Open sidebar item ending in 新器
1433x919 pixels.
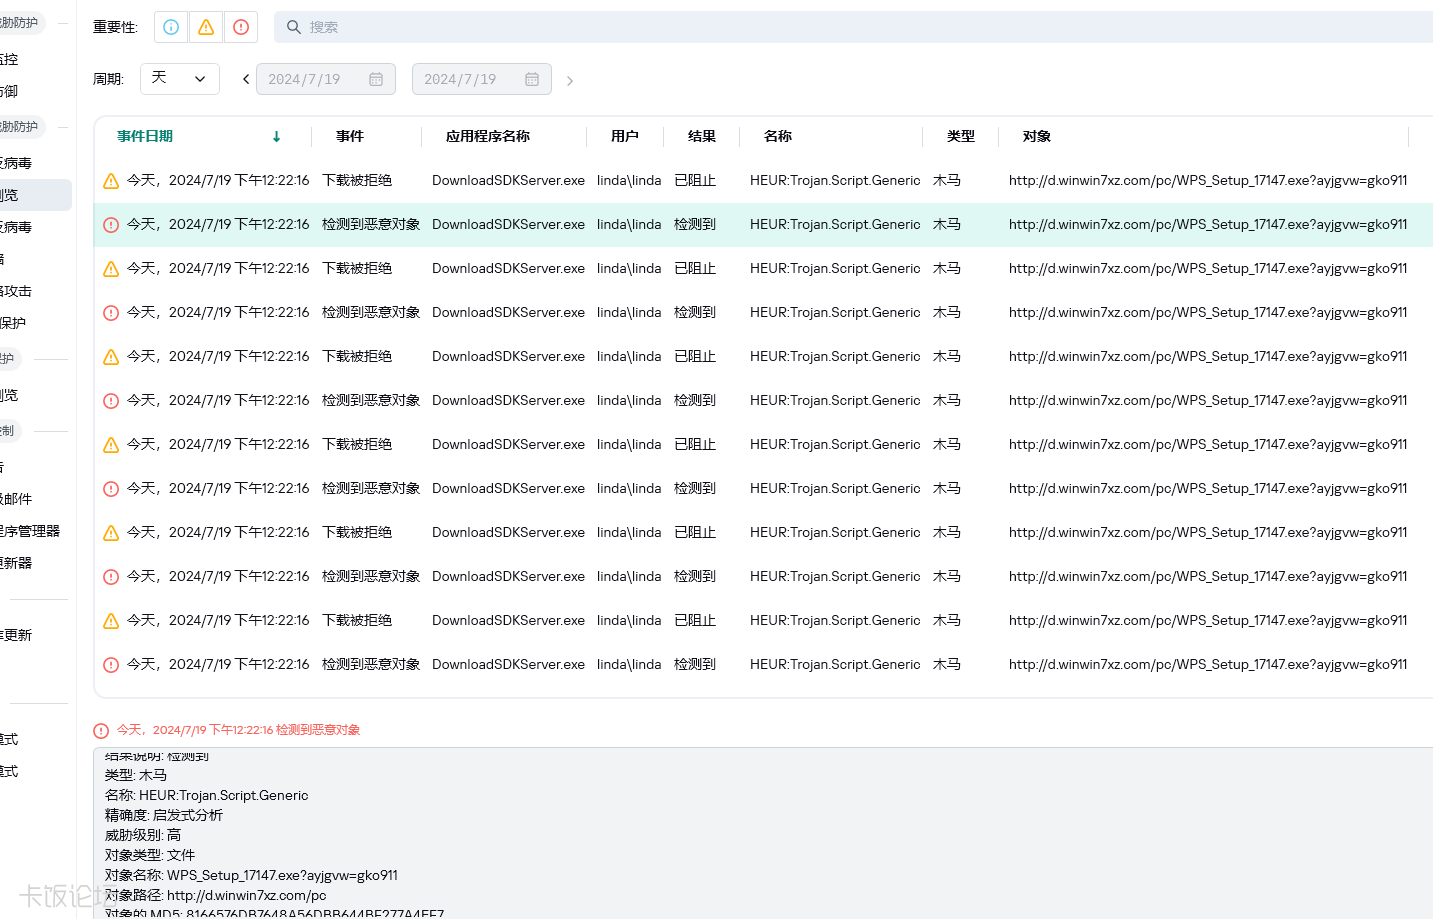[x=16, y=563]
